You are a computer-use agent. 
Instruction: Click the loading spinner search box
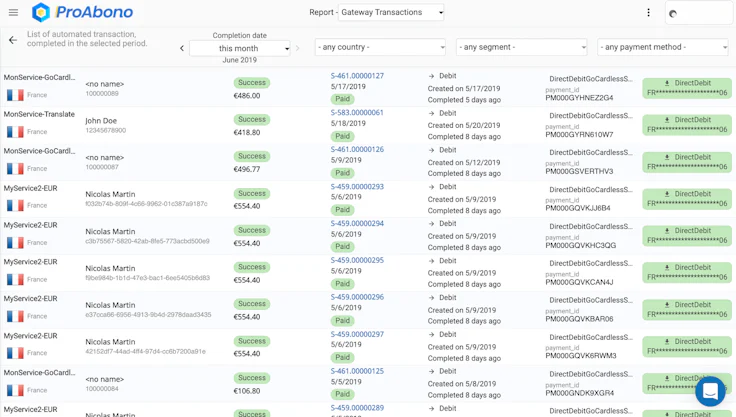pos(699,13)
